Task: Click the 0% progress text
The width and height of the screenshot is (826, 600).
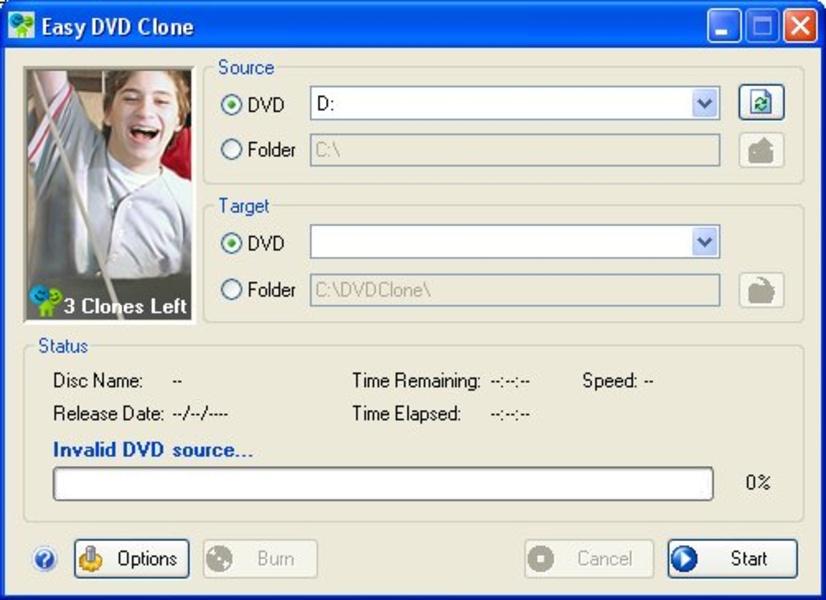Action: (x=758, y=482)
